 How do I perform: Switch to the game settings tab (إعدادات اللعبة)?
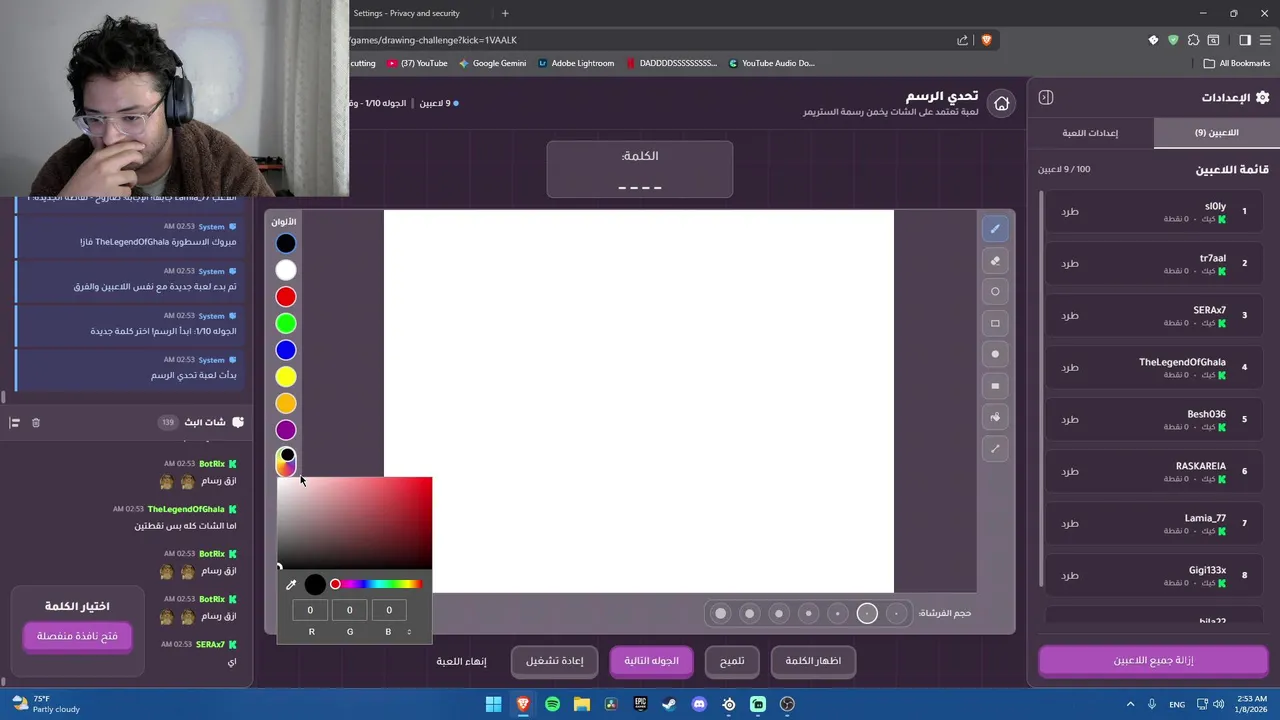[x=1090, y=133]
